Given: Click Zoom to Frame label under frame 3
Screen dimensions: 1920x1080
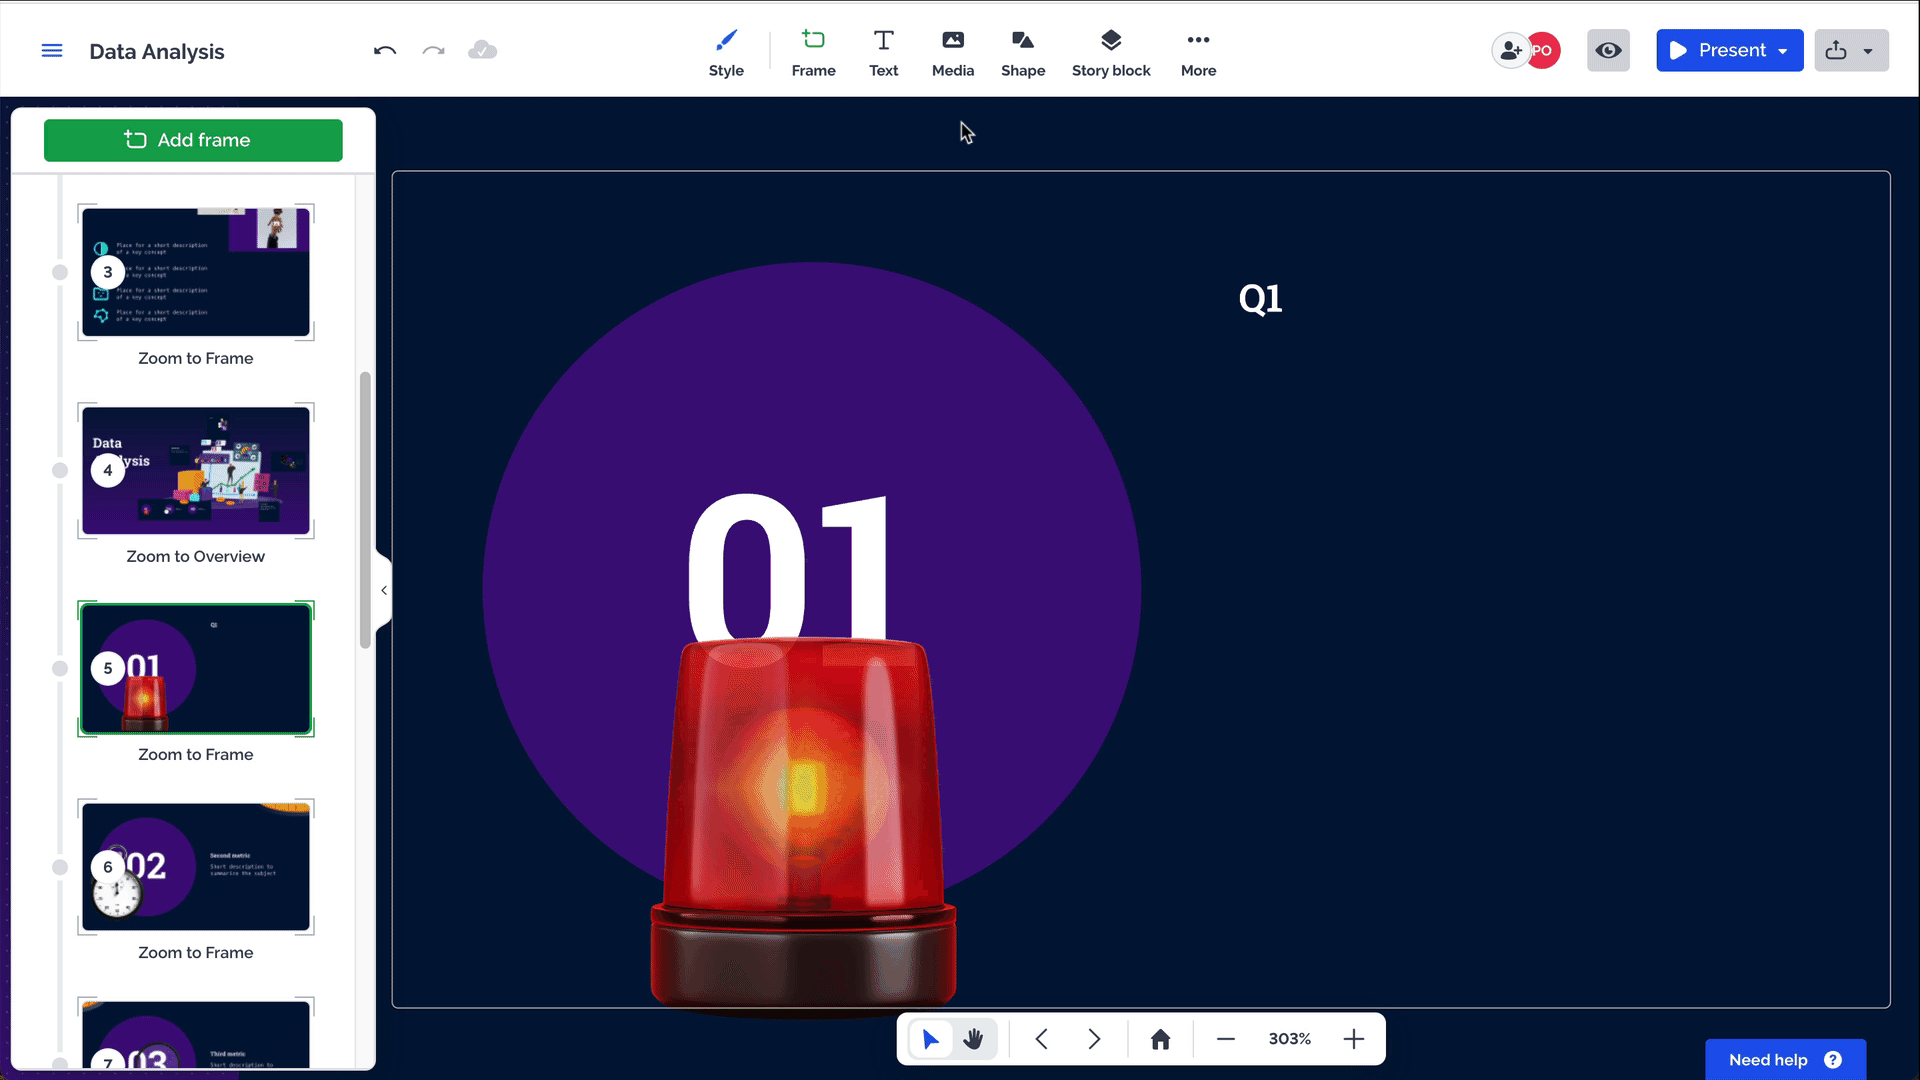Looking at the screenshot, I should click(196, 358).
